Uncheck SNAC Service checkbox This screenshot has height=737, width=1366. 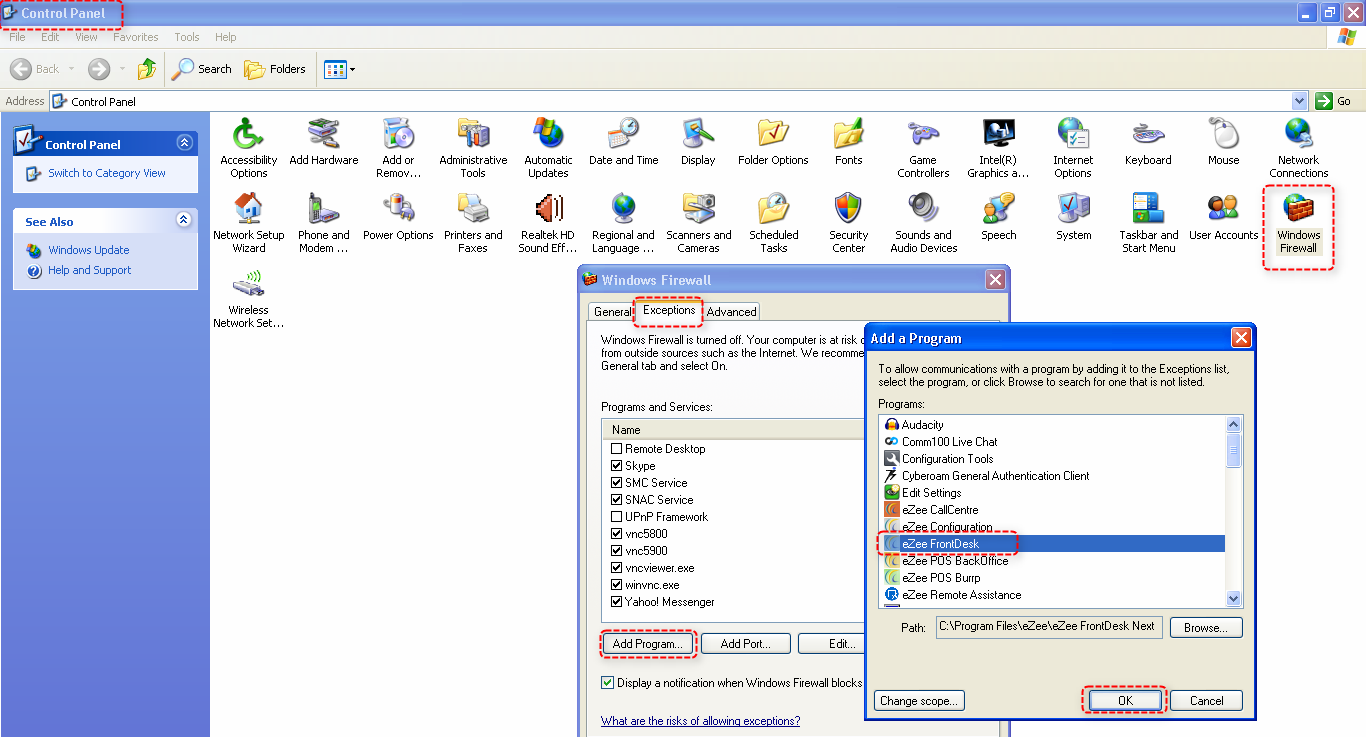tap(617, 500)
